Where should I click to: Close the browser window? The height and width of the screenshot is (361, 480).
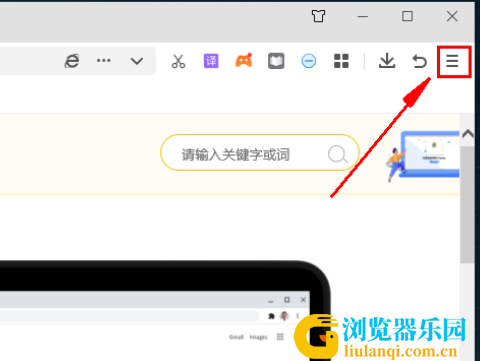452,16
